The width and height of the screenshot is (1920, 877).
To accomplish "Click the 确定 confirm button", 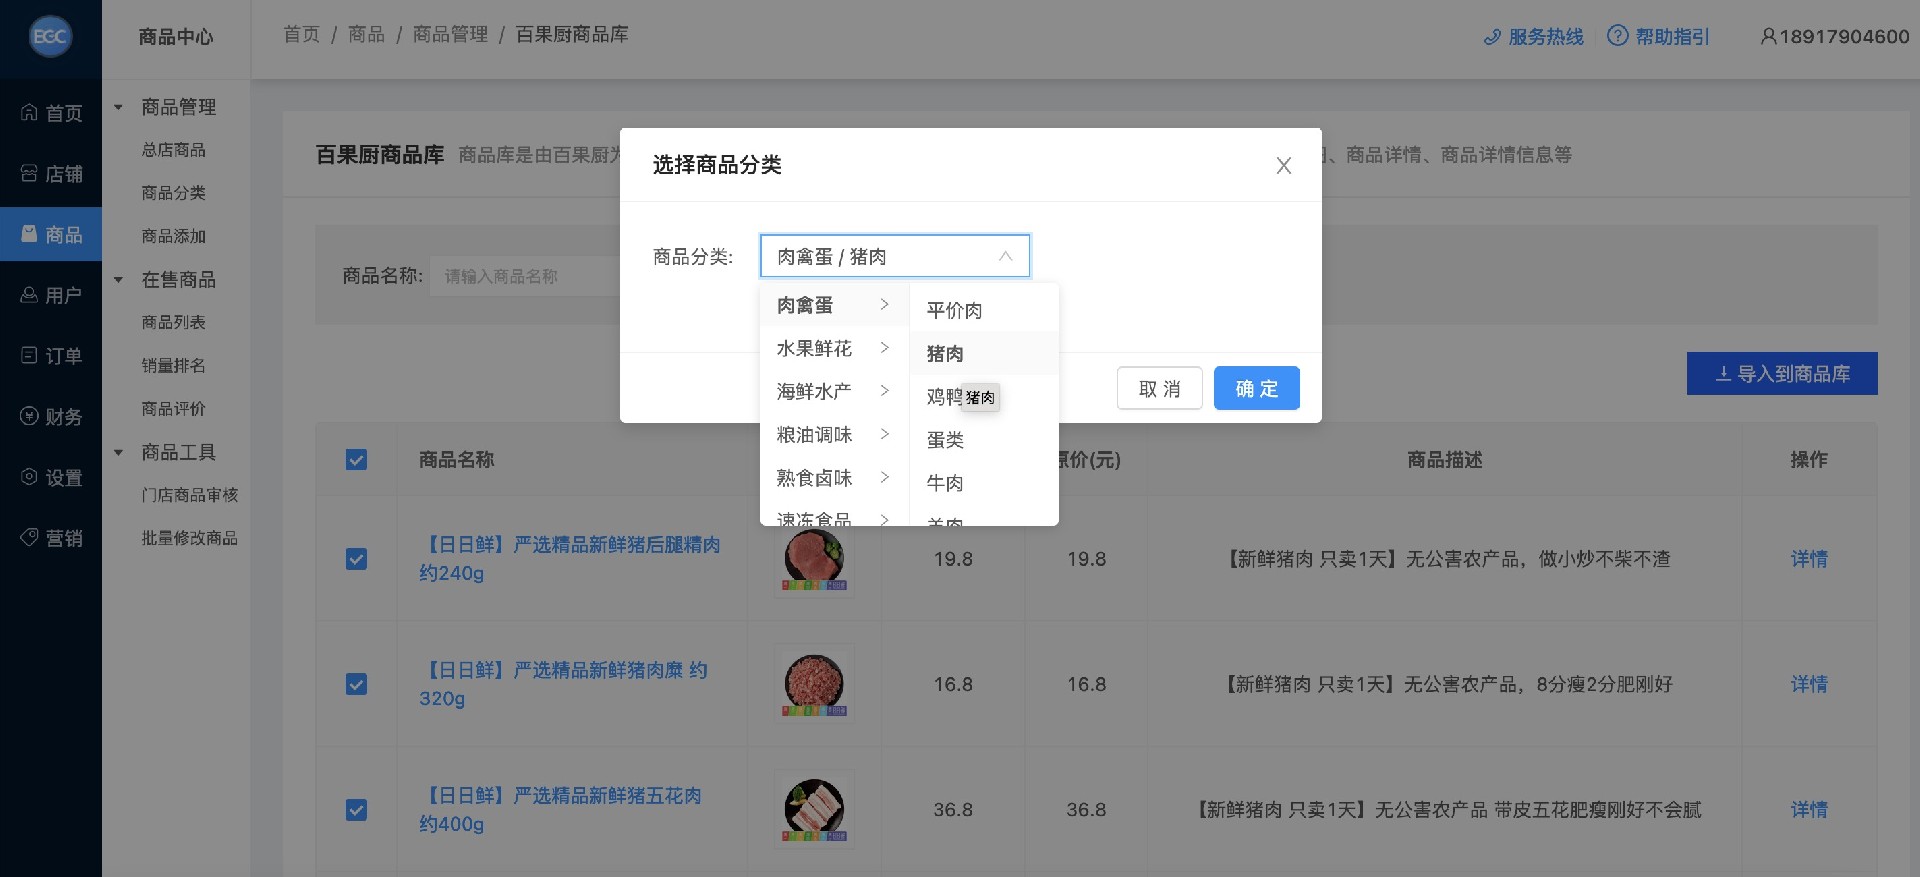I will click(1256, 388).
